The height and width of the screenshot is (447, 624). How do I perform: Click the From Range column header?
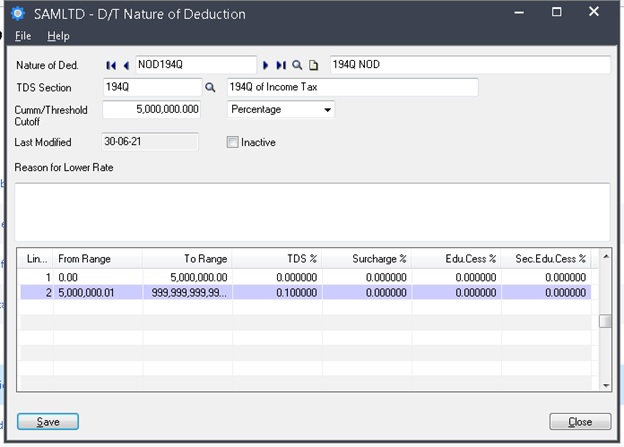(98, 259)
